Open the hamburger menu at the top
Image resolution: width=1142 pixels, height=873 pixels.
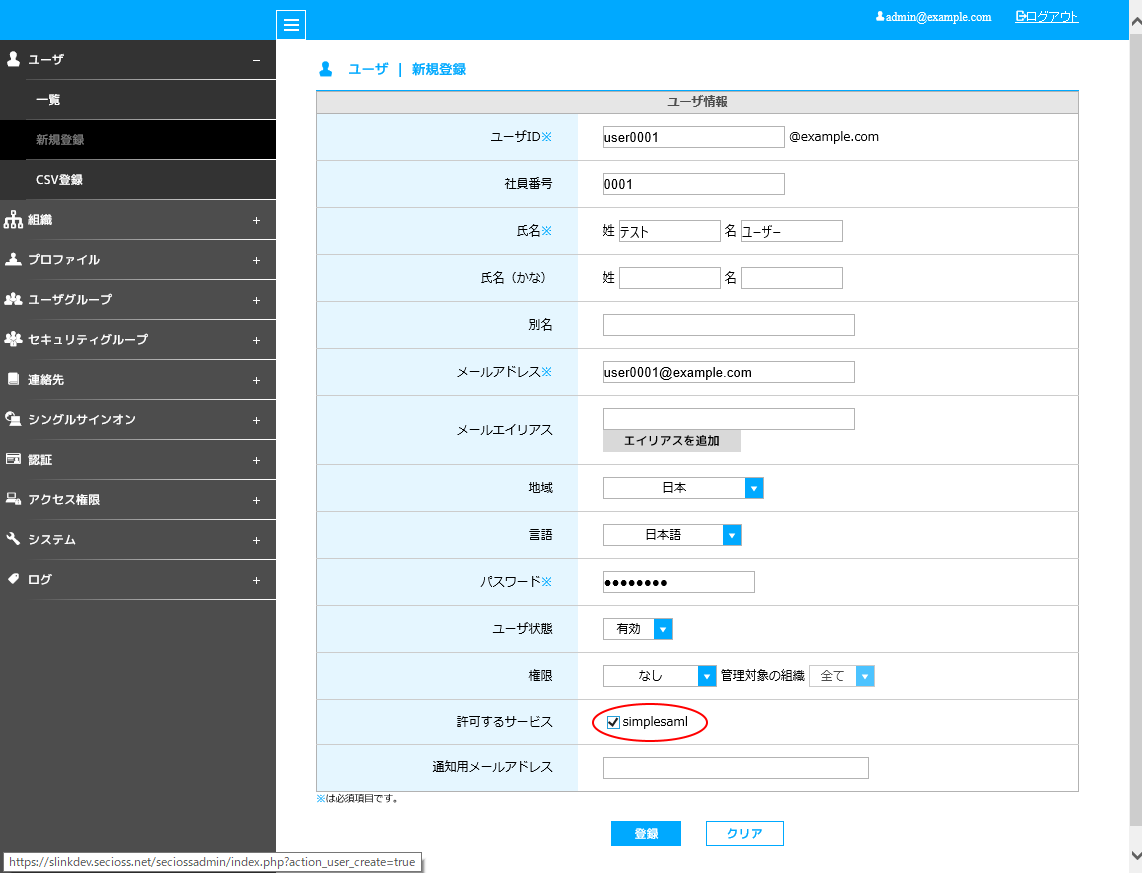(291, 25)
